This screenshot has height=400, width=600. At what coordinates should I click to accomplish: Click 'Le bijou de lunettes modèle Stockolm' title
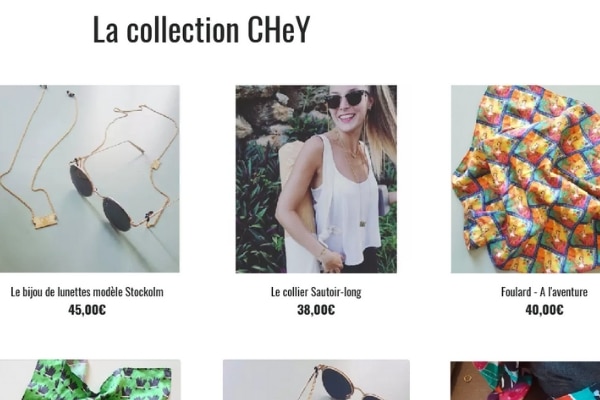click(x=87, y=292)
